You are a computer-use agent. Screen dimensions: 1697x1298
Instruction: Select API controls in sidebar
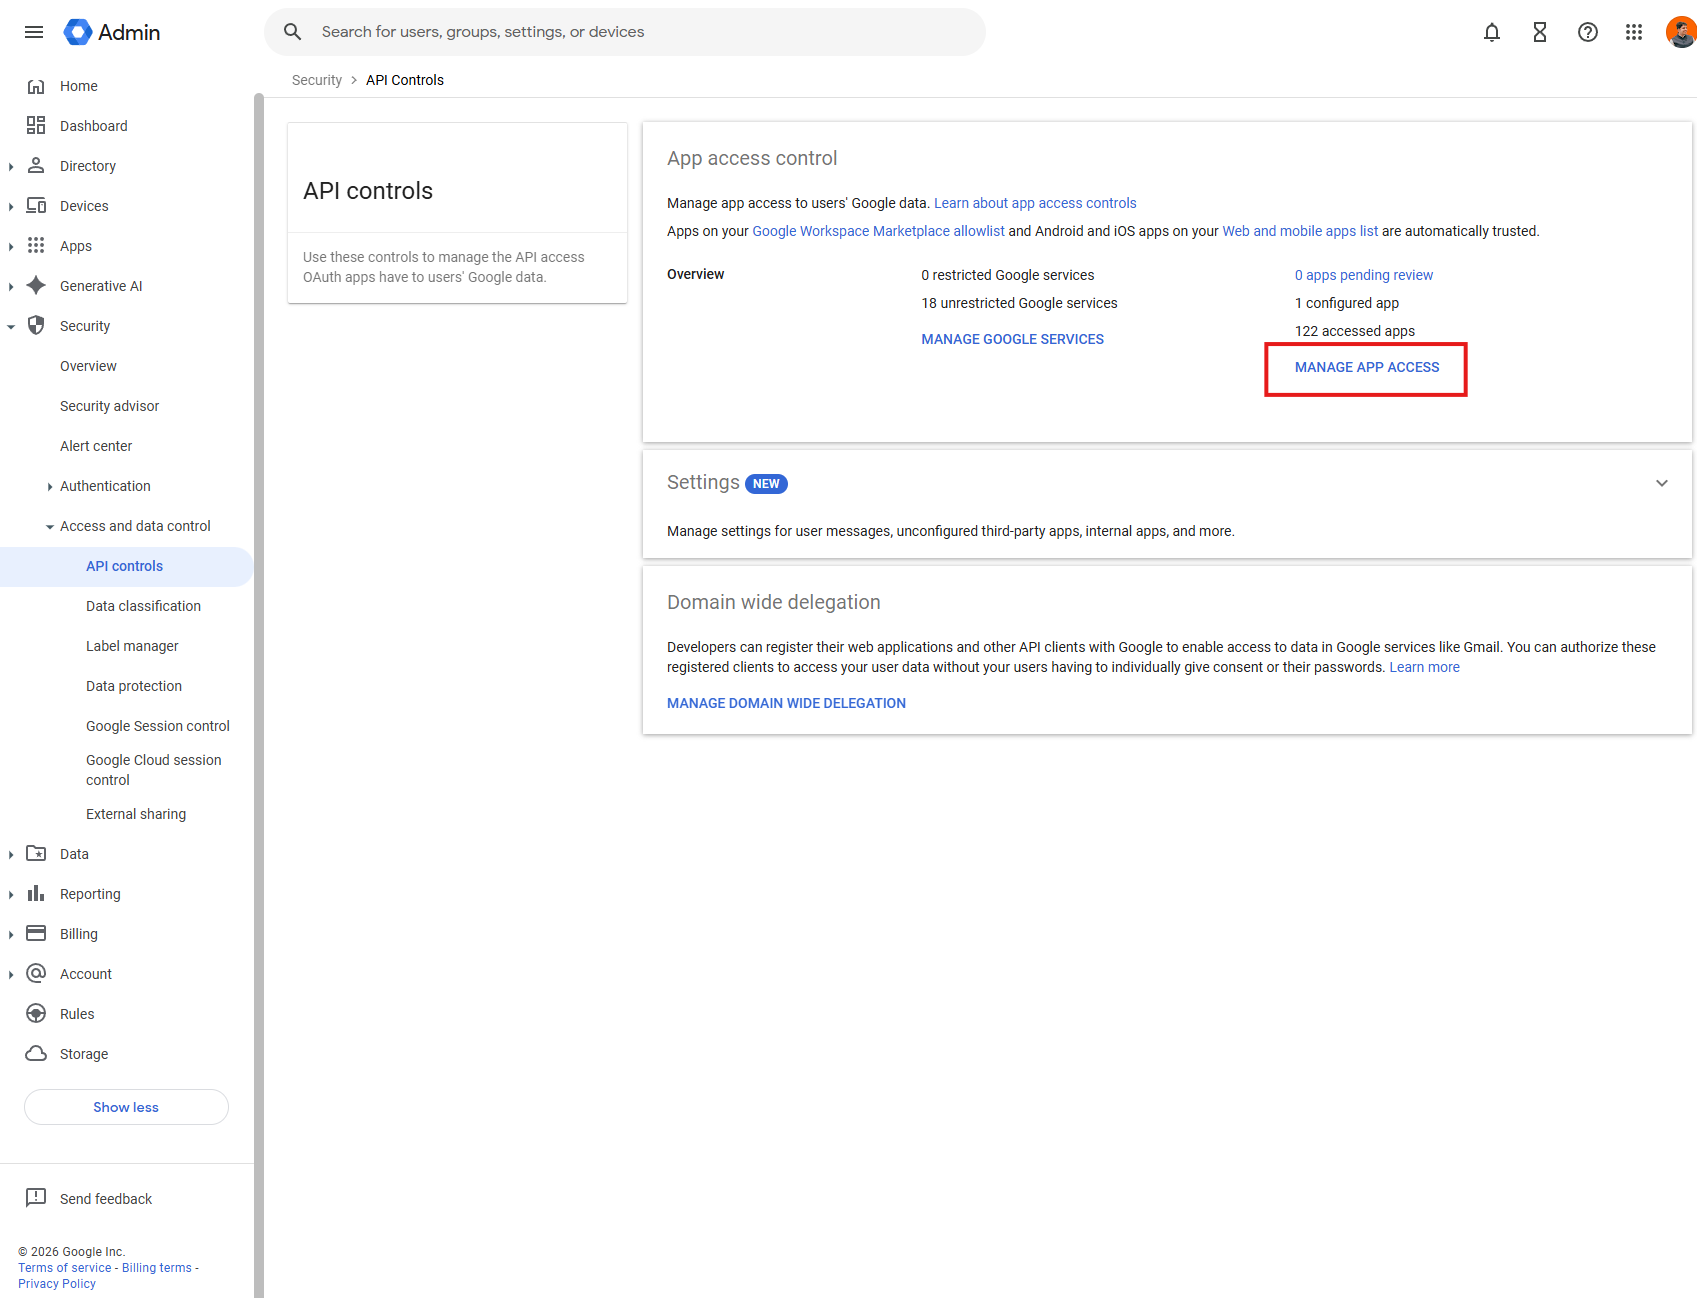[x=126, y=566]
